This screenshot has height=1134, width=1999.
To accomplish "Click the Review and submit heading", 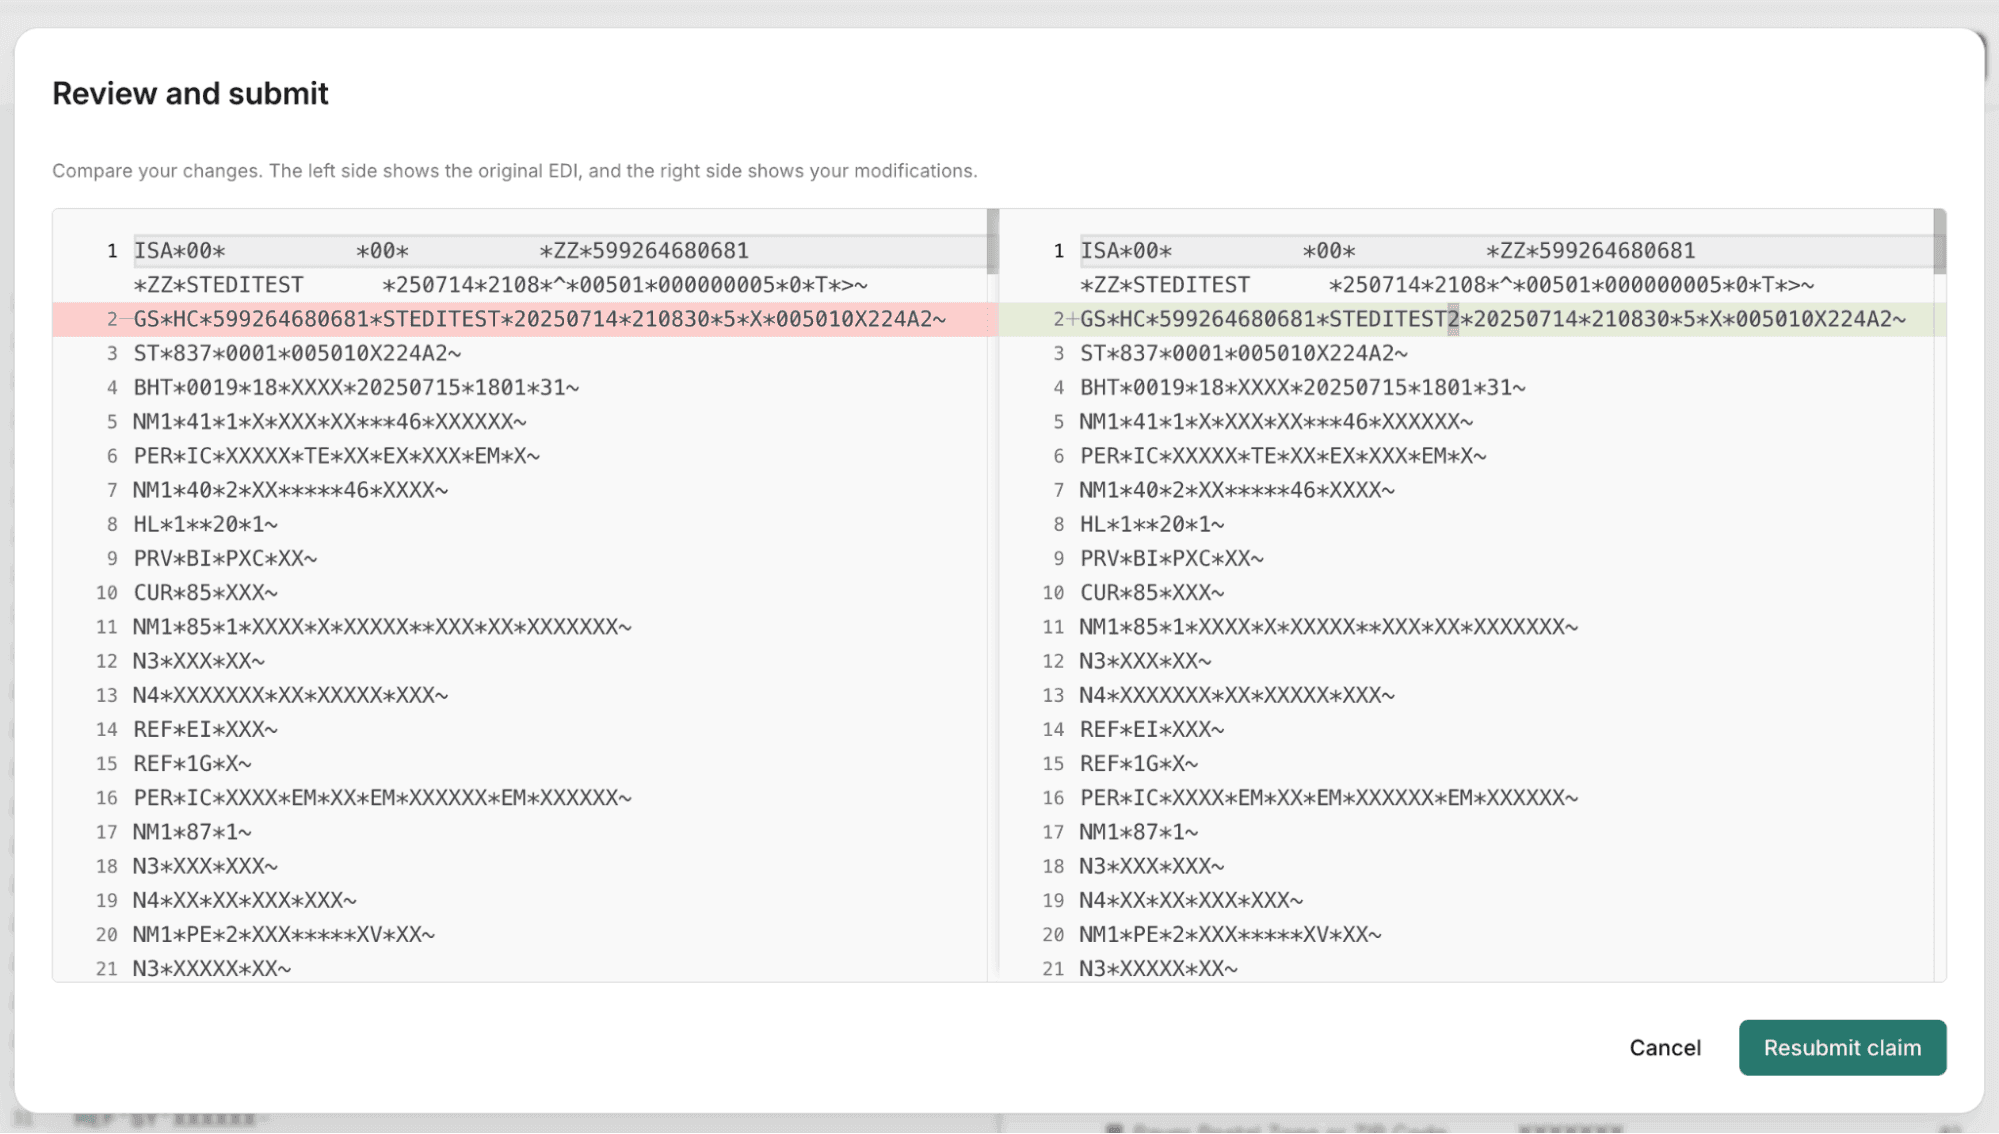I will (190, 93).
